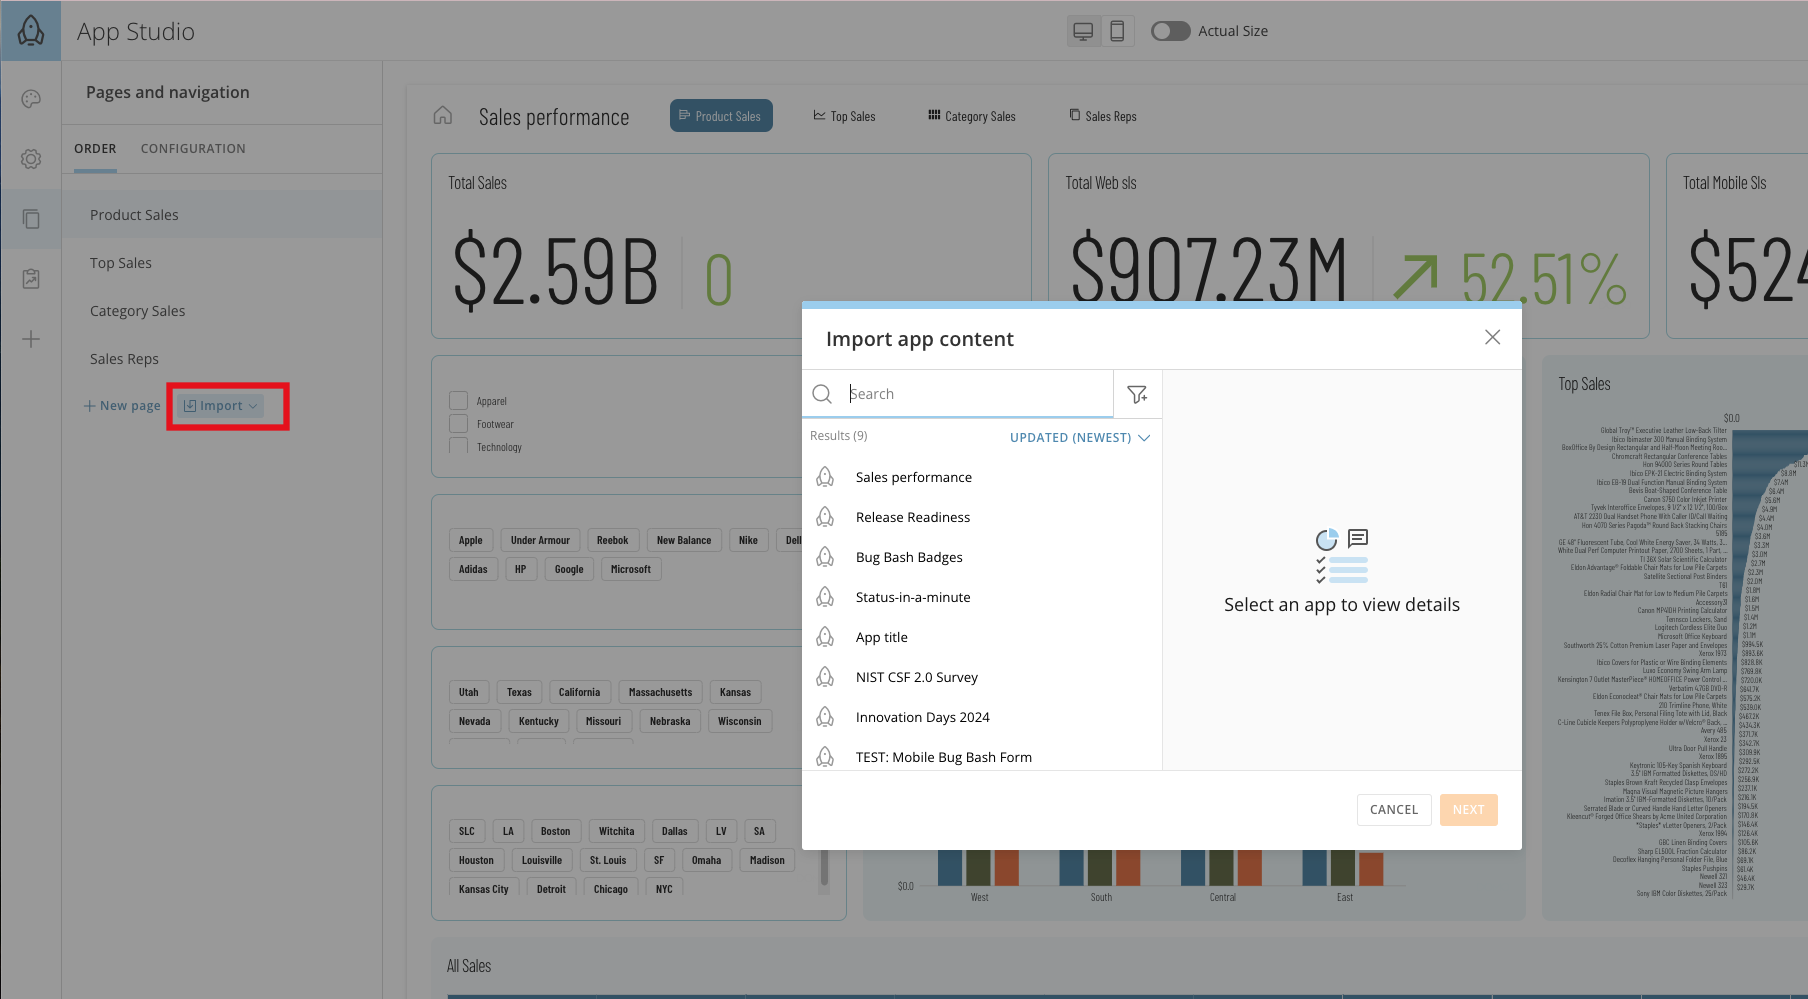
Task: Select the pages copy icon in sidebar
Action: tap(31, 219)
